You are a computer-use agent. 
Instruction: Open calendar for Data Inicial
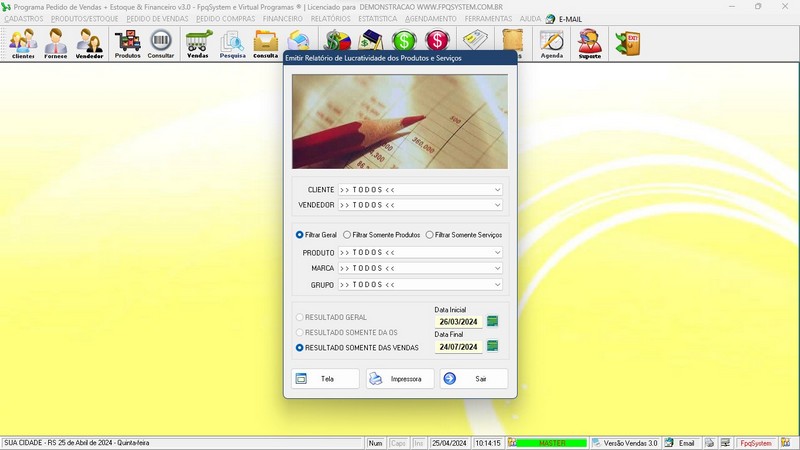[492, 321]
